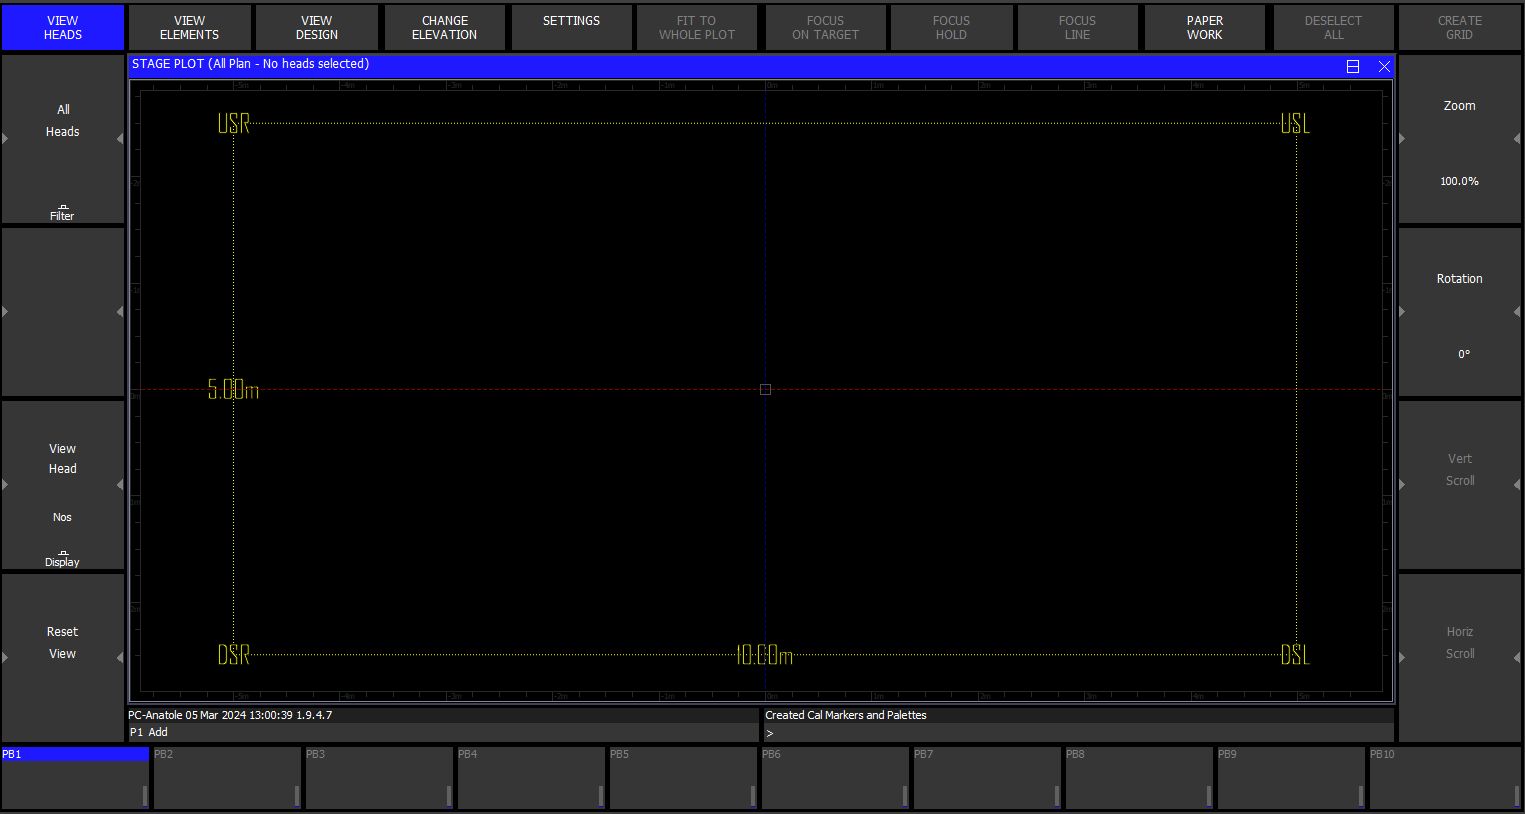The width and height of the screenshot is (1525, 814).
Task: Click the All Heads Filter control
Action: (63, 140)
